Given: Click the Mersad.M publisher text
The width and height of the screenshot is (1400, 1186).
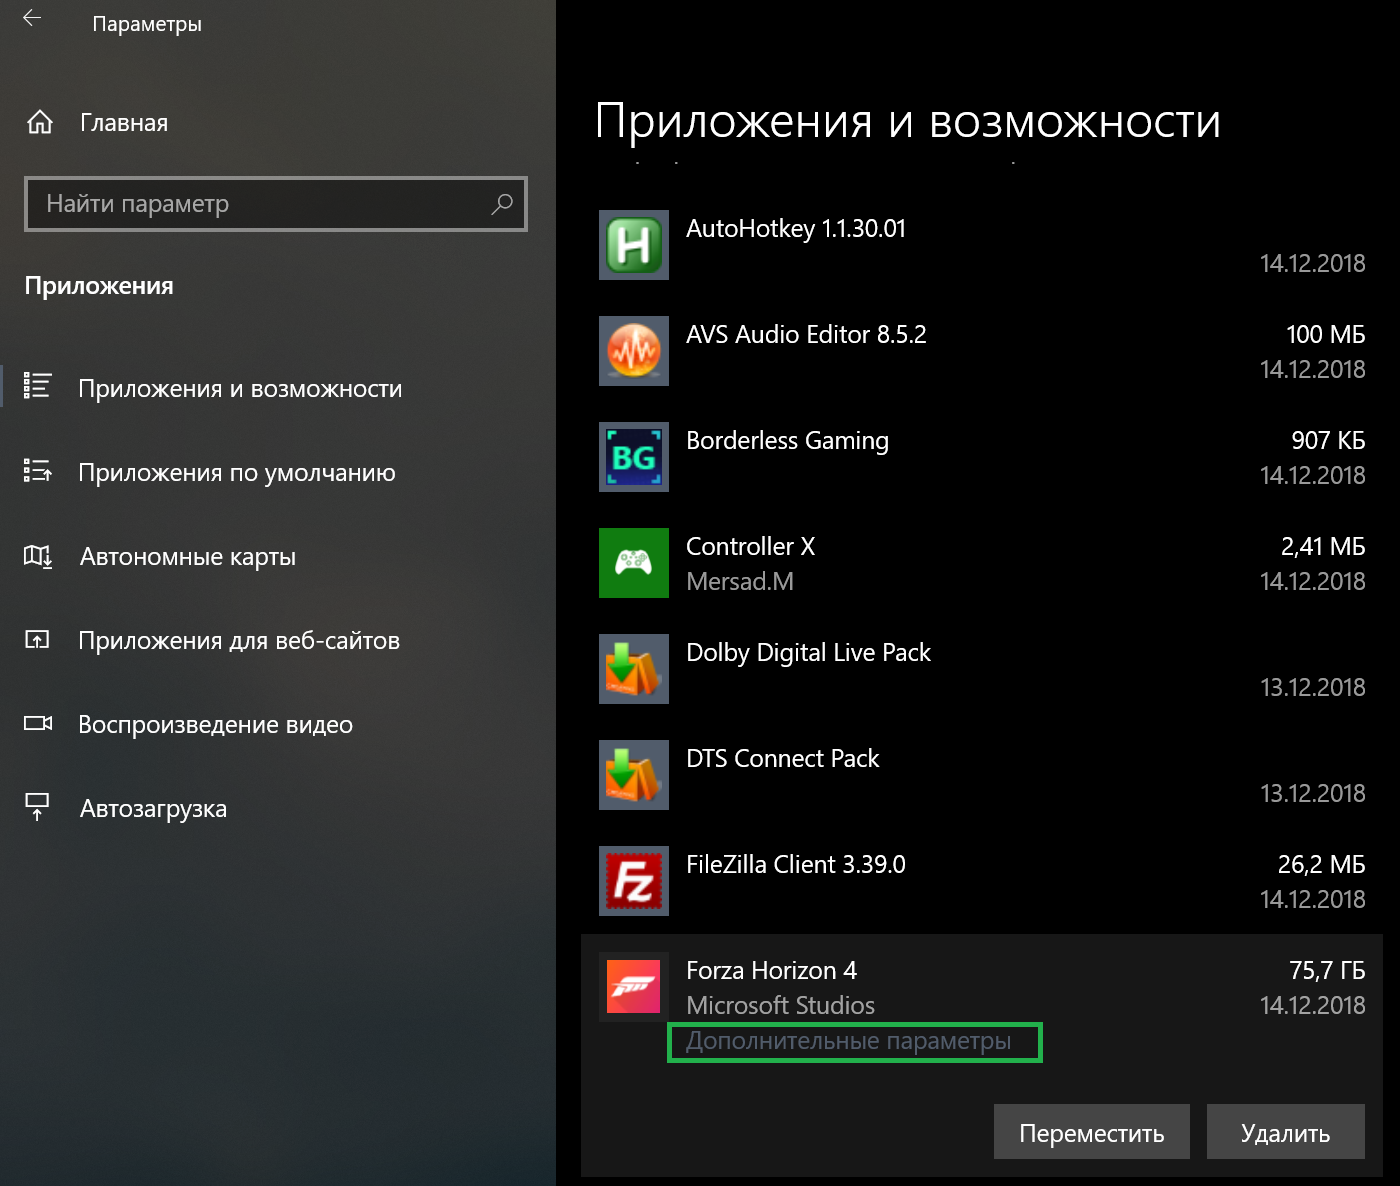Looking at the screenshot, I should (x=740, y=581).
